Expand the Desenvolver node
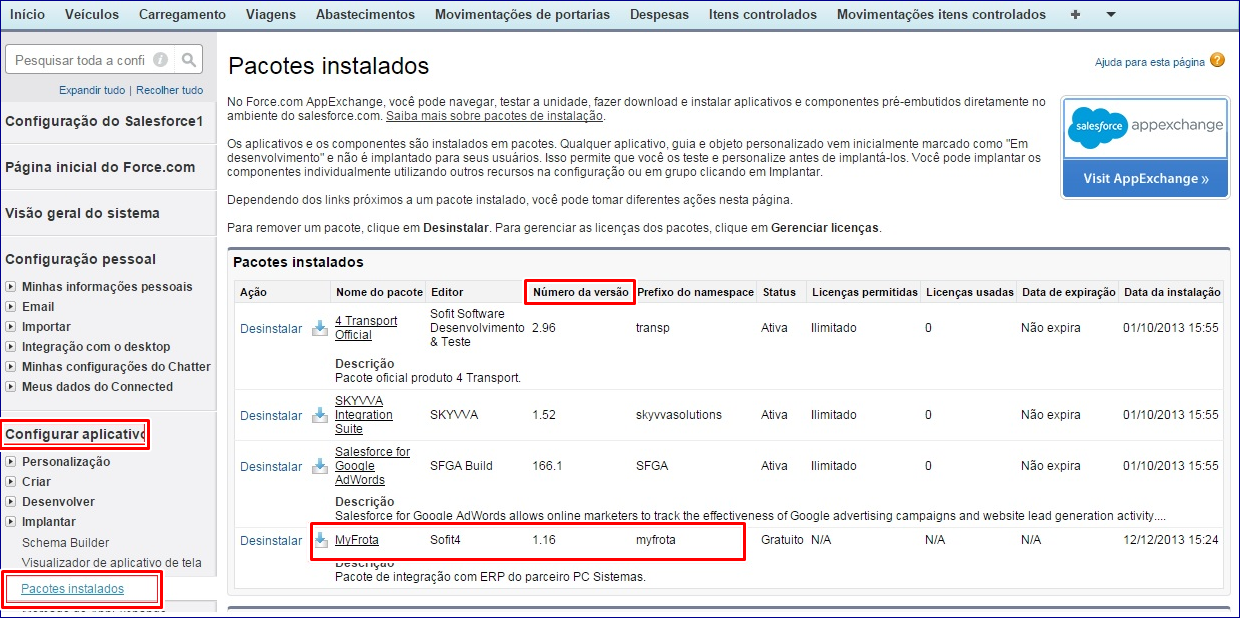 pyautogui.click(x=11, y=502)
